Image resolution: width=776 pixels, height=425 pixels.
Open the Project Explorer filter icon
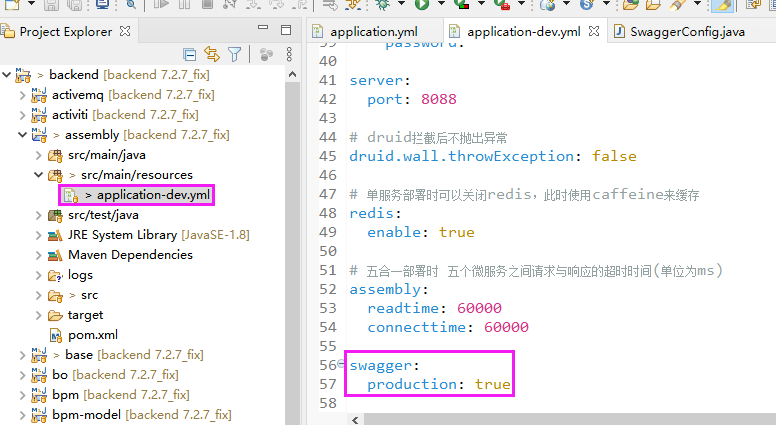point(234,54)
